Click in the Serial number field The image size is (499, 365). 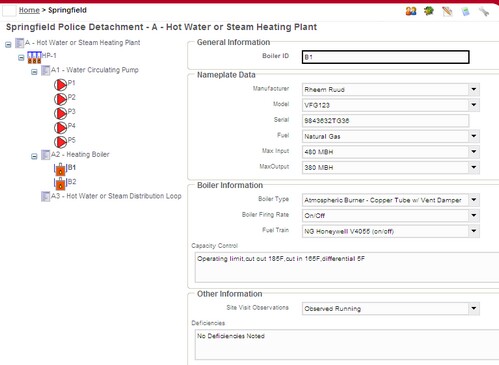click(x=386, y=121)
